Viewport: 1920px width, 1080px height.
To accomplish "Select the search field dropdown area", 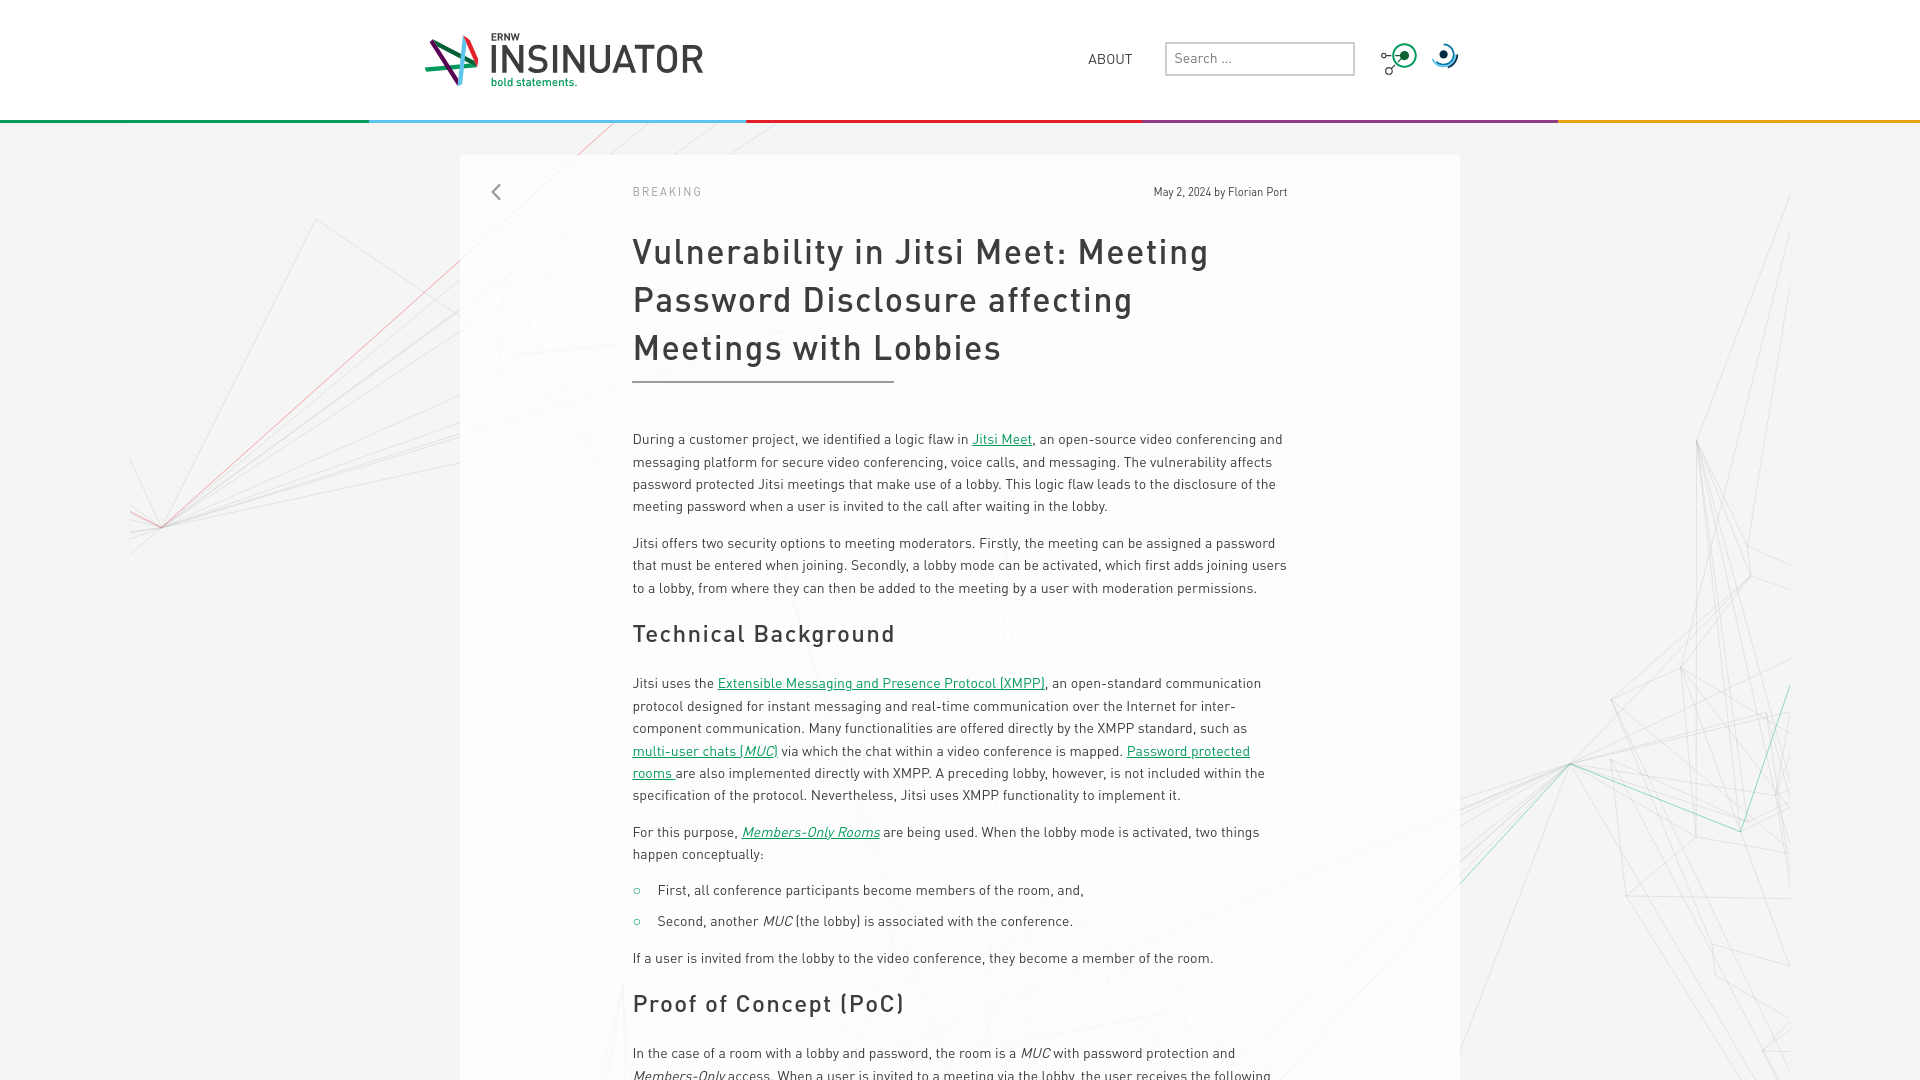I will click(1259, 58).
